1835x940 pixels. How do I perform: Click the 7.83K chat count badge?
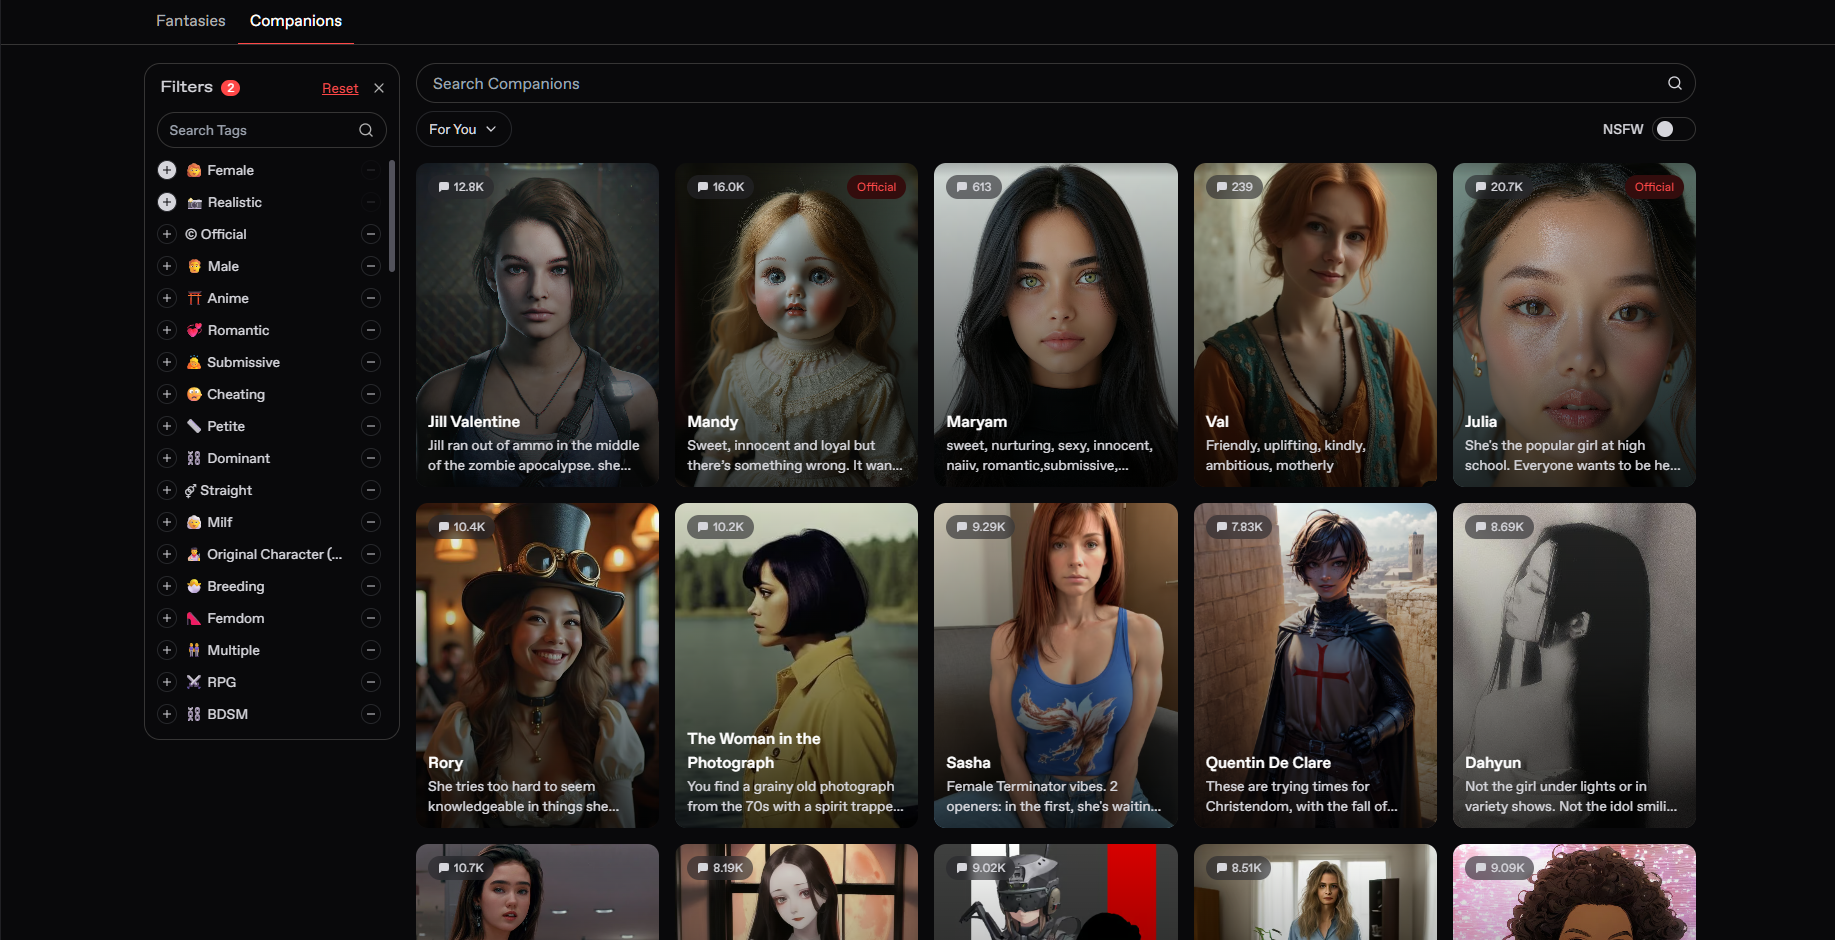[x=1239, y=527]
